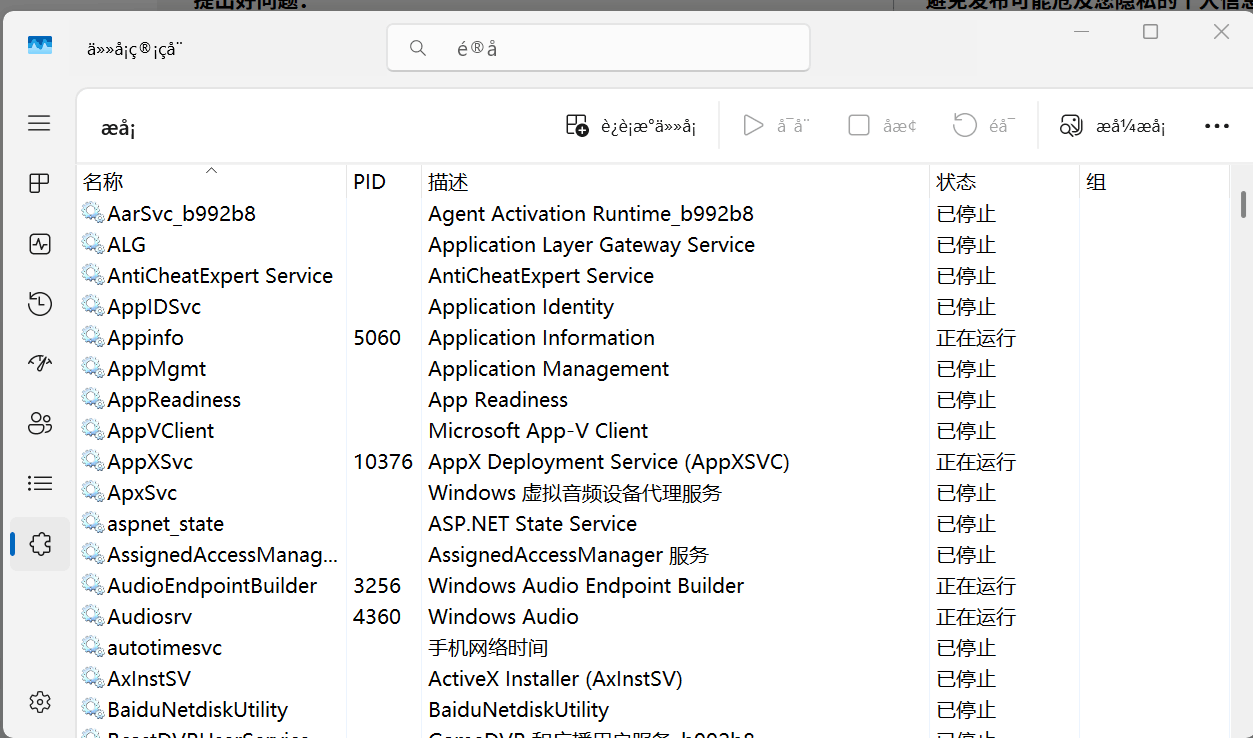Click description 手机网络时间
Image resolution: width=1253 pixels, height=738 pixels.
coord(488,648)
